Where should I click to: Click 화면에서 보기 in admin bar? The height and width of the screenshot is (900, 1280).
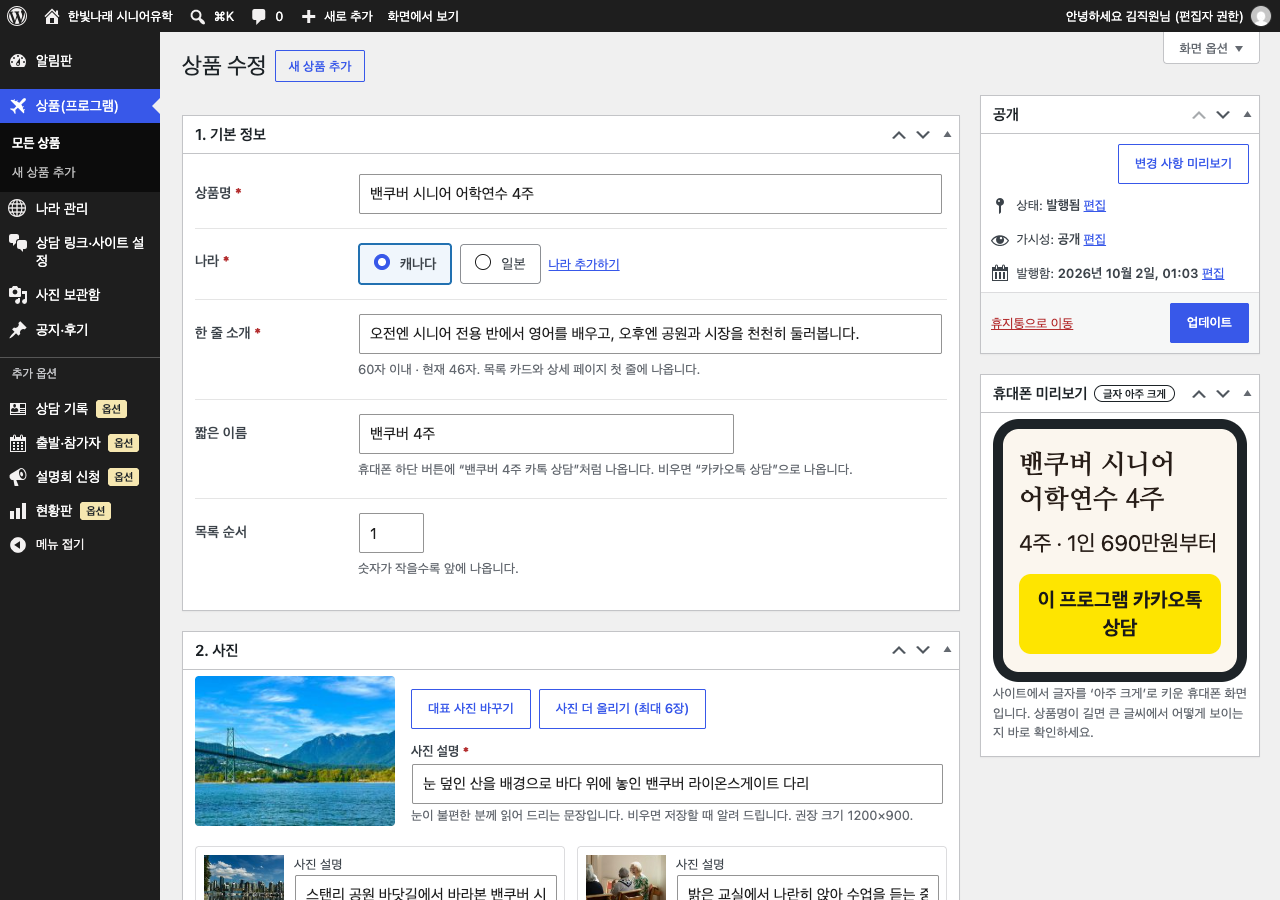click(x=423, y=16)
